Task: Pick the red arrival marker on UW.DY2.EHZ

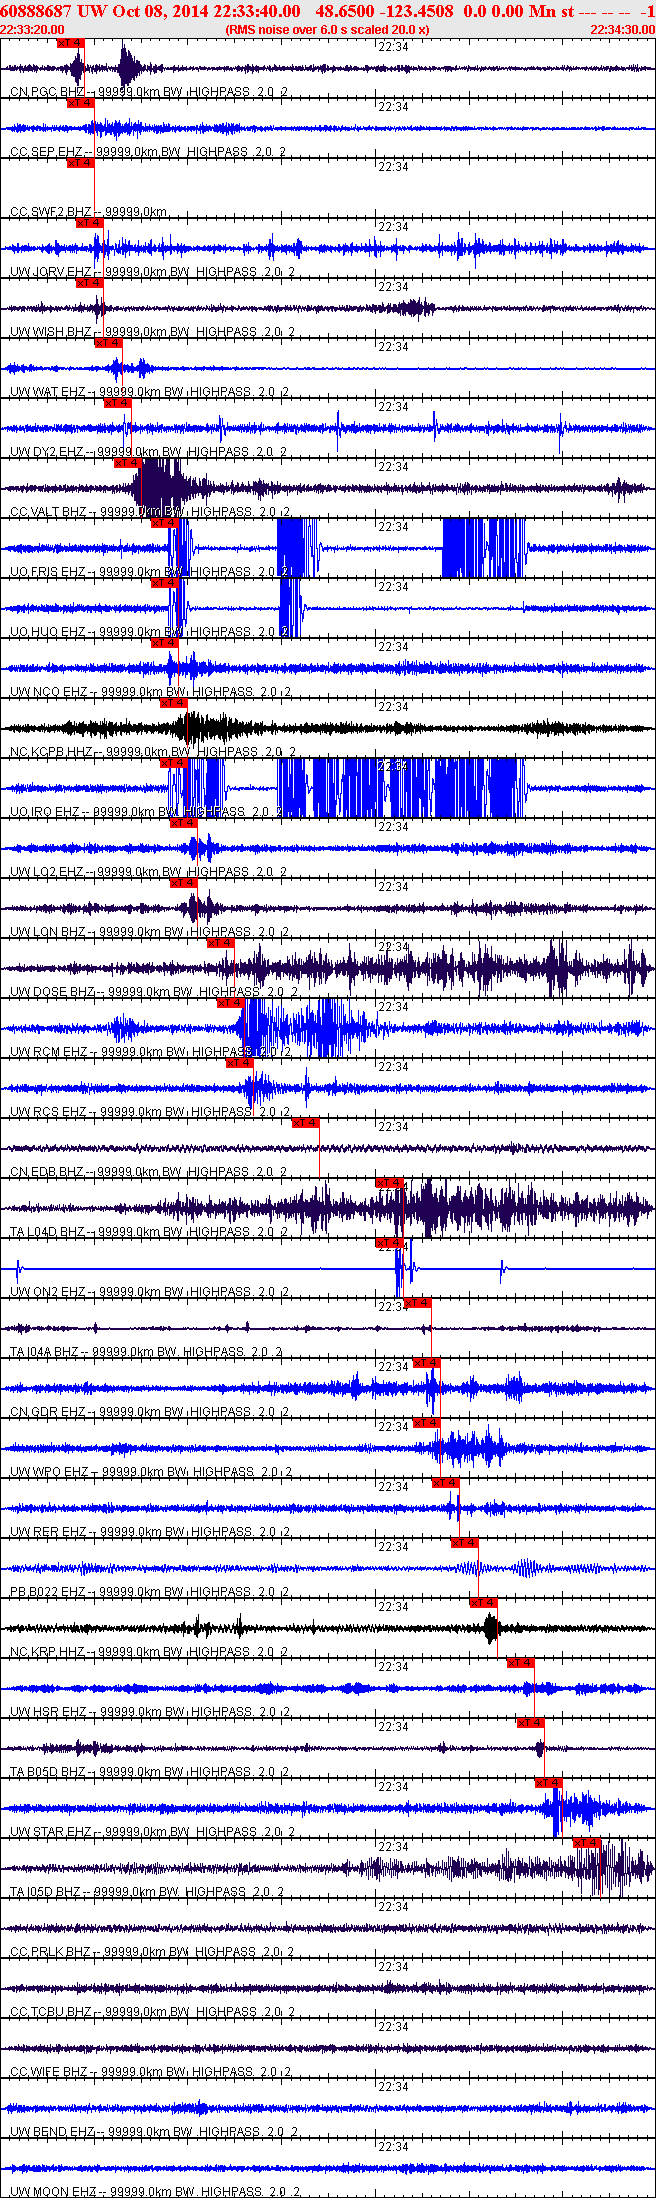Action: click(x=117, y=403)
